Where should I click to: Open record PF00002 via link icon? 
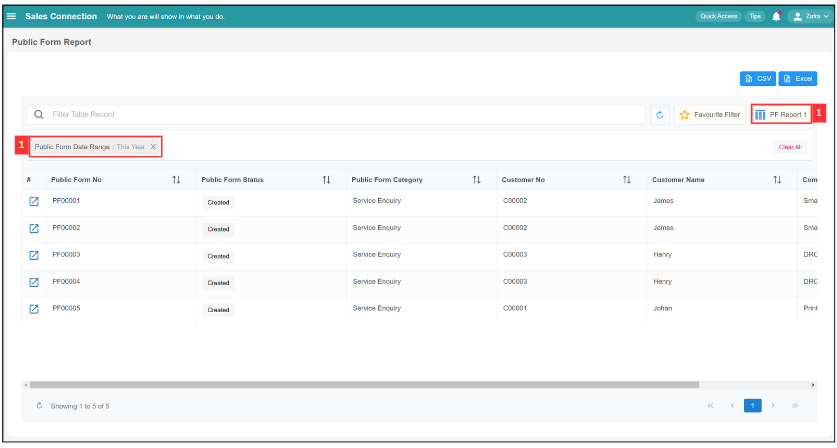pyautogui.click(x=34, y=228)
